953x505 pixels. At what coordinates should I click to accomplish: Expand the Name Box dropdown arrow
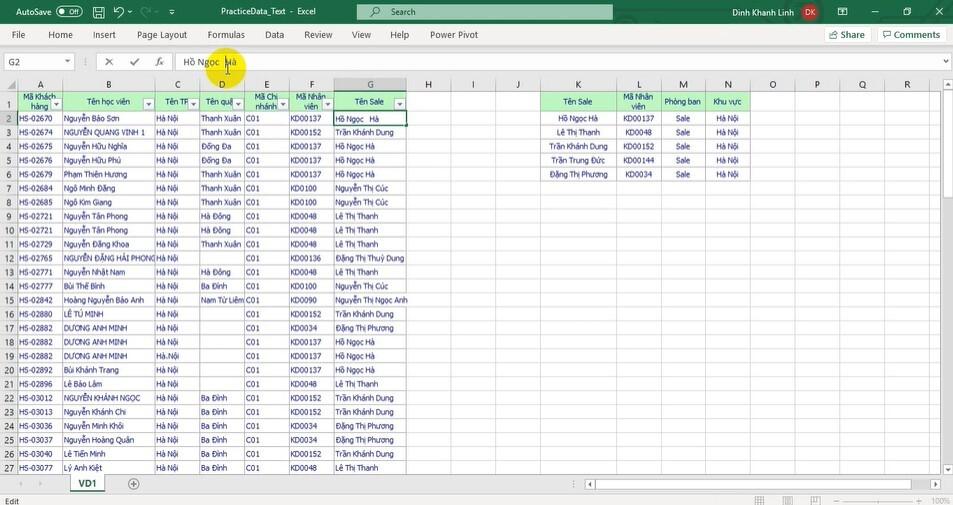click(67, 61)
